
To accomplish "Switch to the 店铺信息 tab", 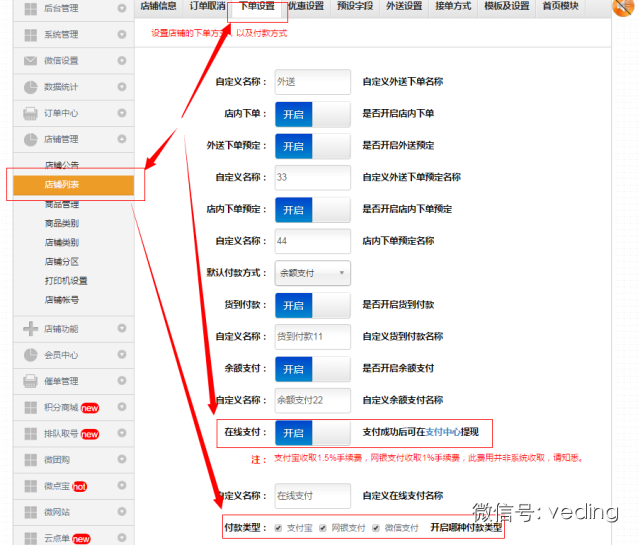I will pos(159,7).
